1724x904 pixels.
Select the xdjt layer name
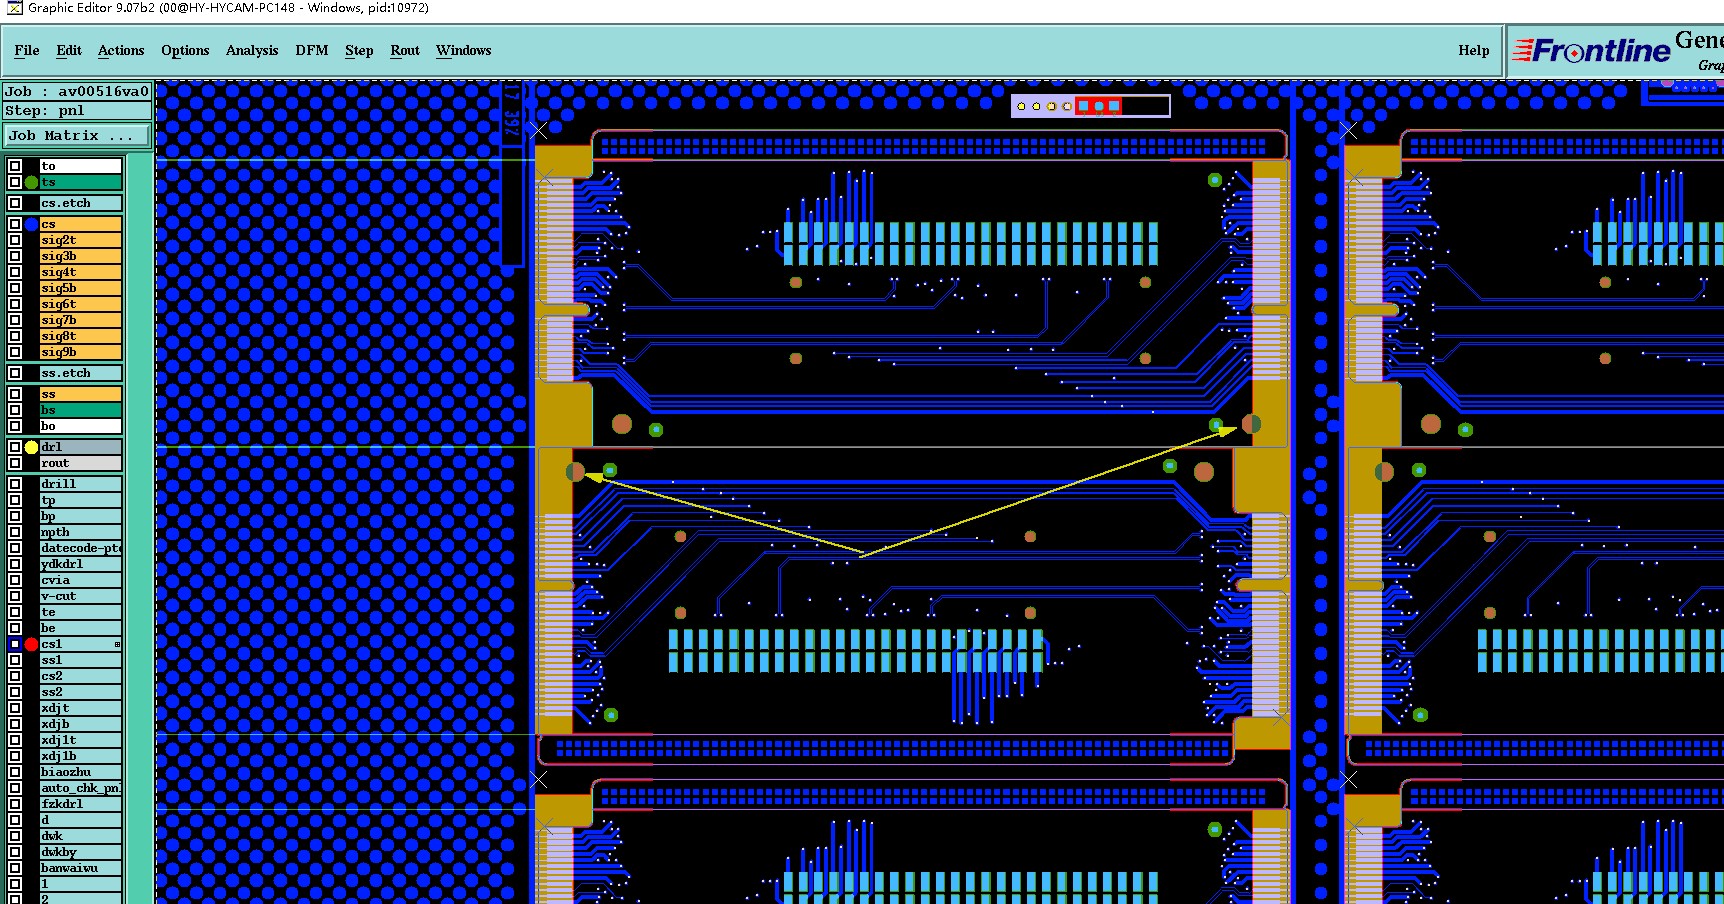pyautogui.click(x=80, y=708)
